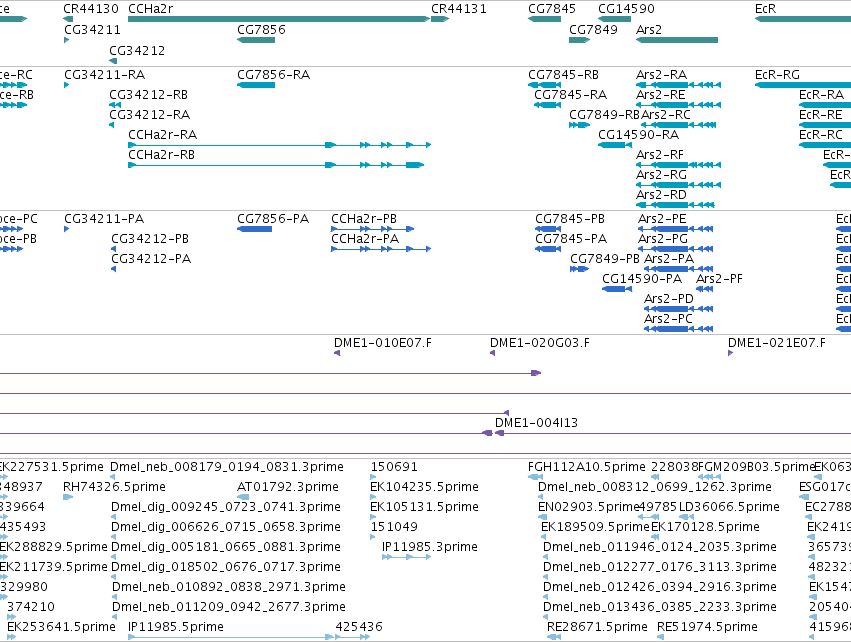
Task: Select the EK105131.5prime EST label
Action: (x=424, y=507)
